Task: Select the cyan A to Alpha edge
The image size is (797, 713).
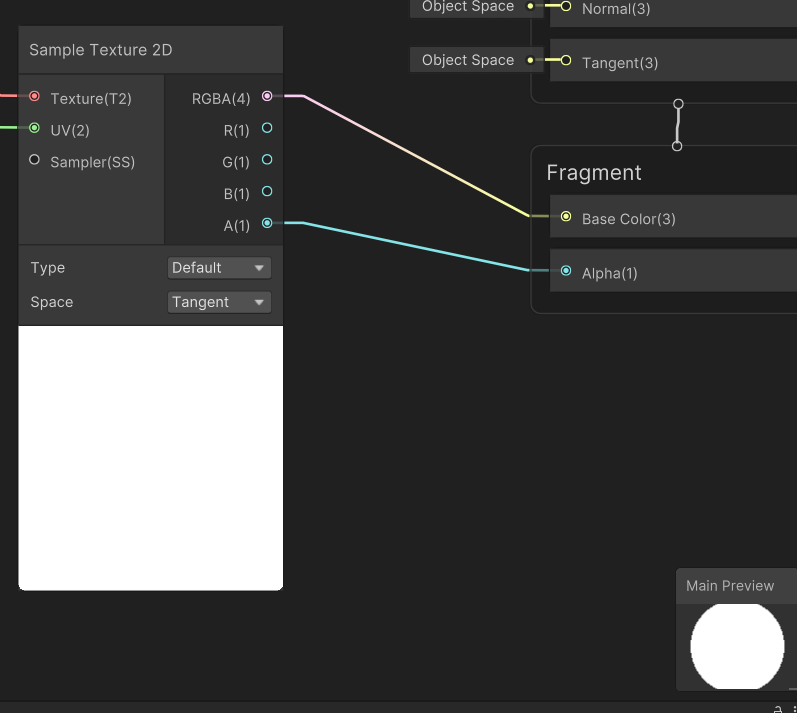Action: coord(416,246)
